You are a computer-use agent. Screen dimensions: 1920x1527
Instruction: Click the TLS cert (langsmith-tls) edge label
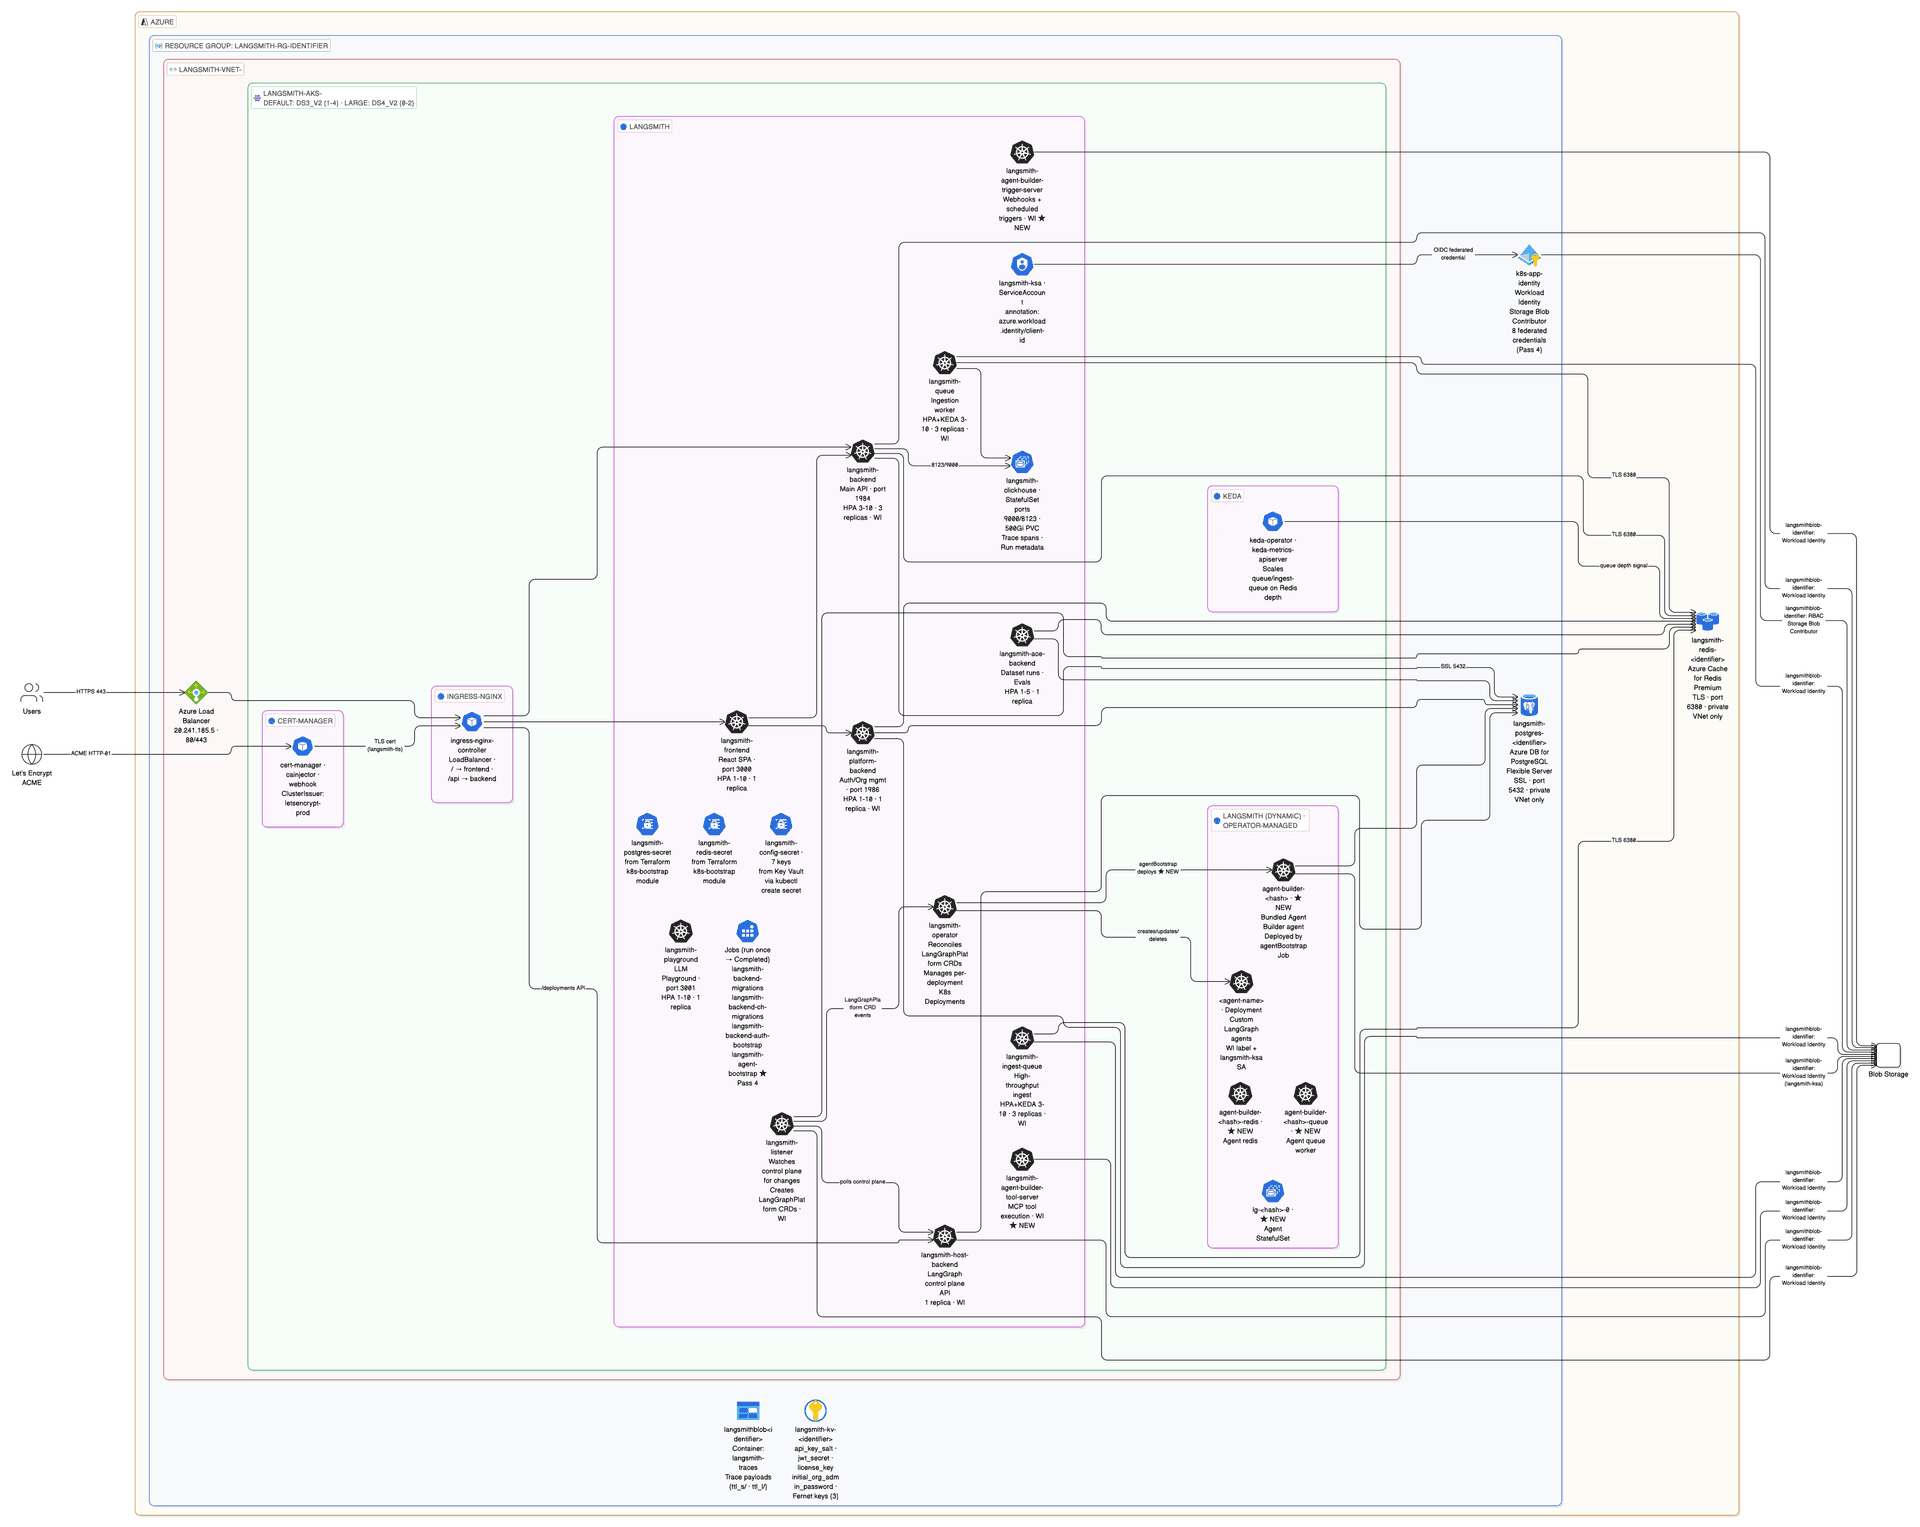tap(385, 746)
